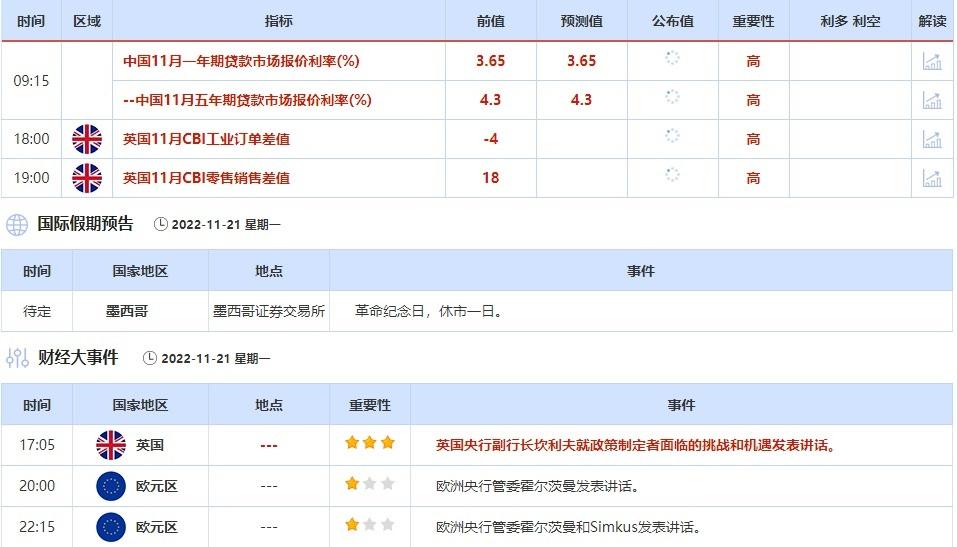
Task: Click UK flag icon in 19:00 row
Action: click(x=87, y=178)
